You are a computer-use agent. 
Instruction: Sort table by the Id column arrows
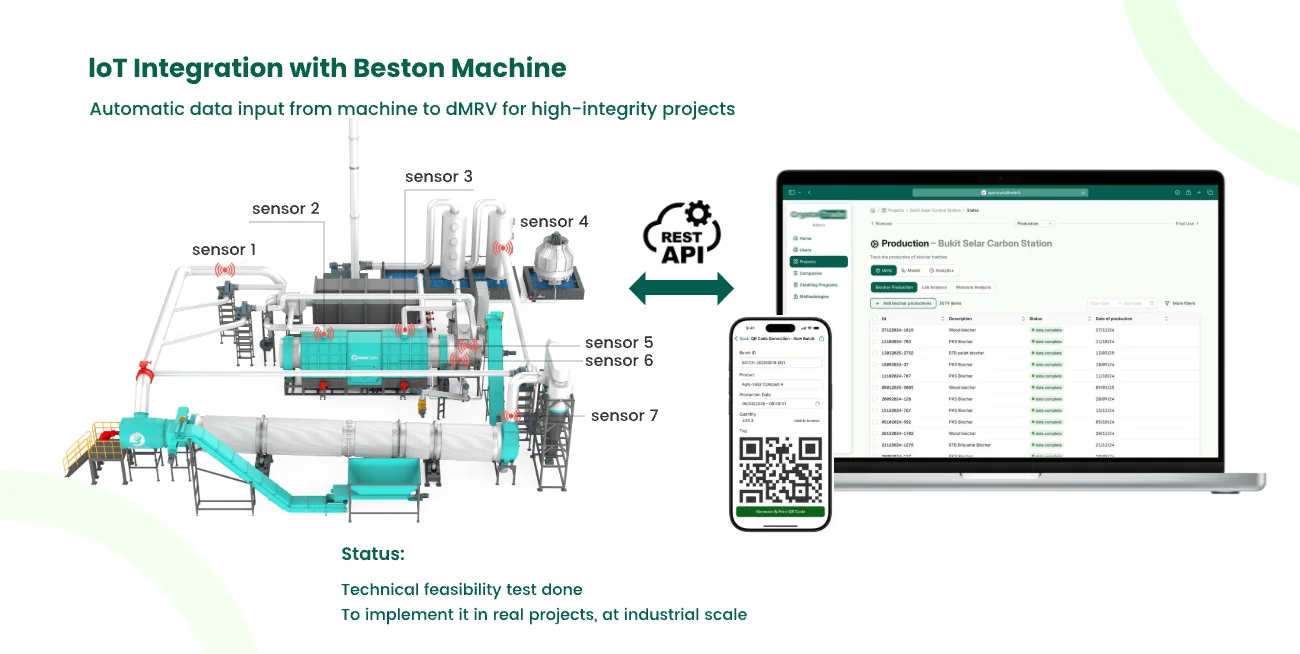(942, 318)
